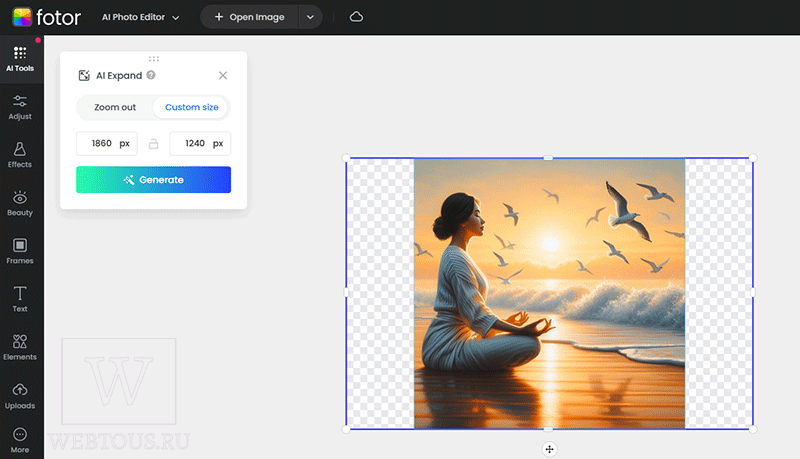Open the AI Tools sidebar panel

tap(20, 59)
